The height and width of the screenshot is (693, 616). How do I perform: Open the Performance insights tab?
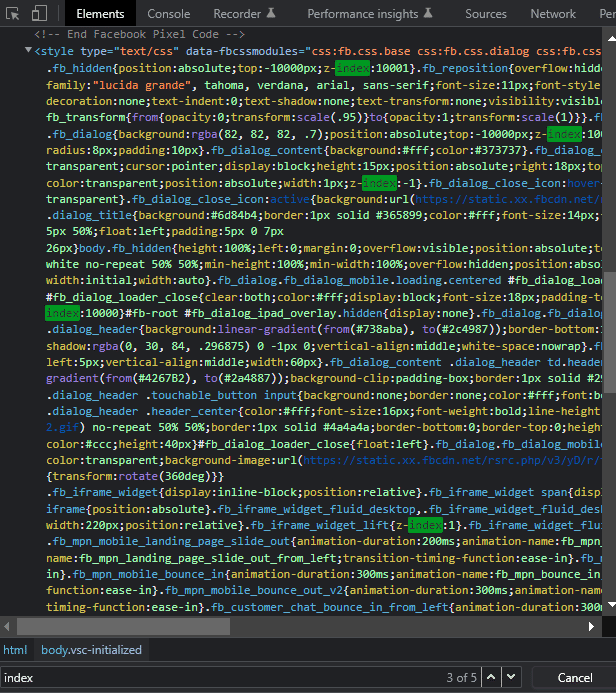369,14
